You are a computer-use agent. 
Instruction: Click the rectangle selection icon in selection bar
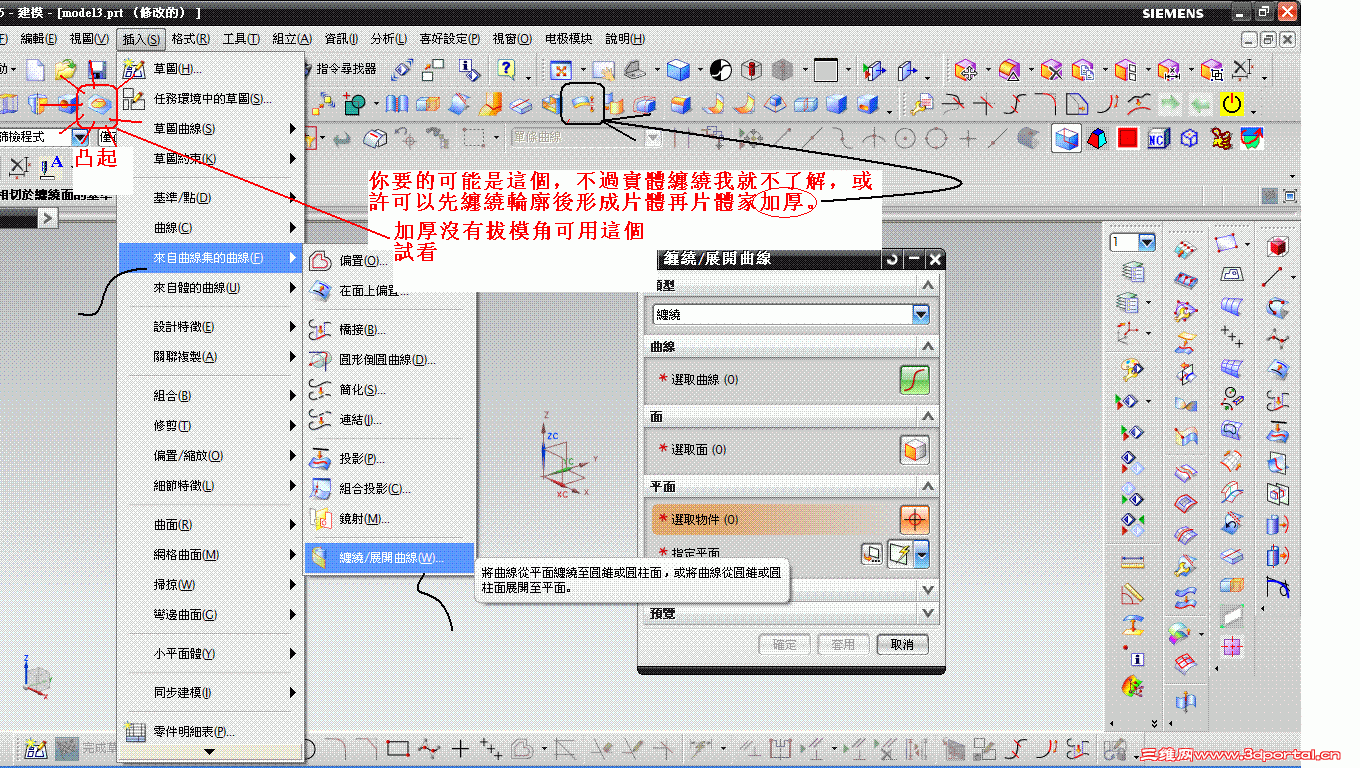pos(476,138)
